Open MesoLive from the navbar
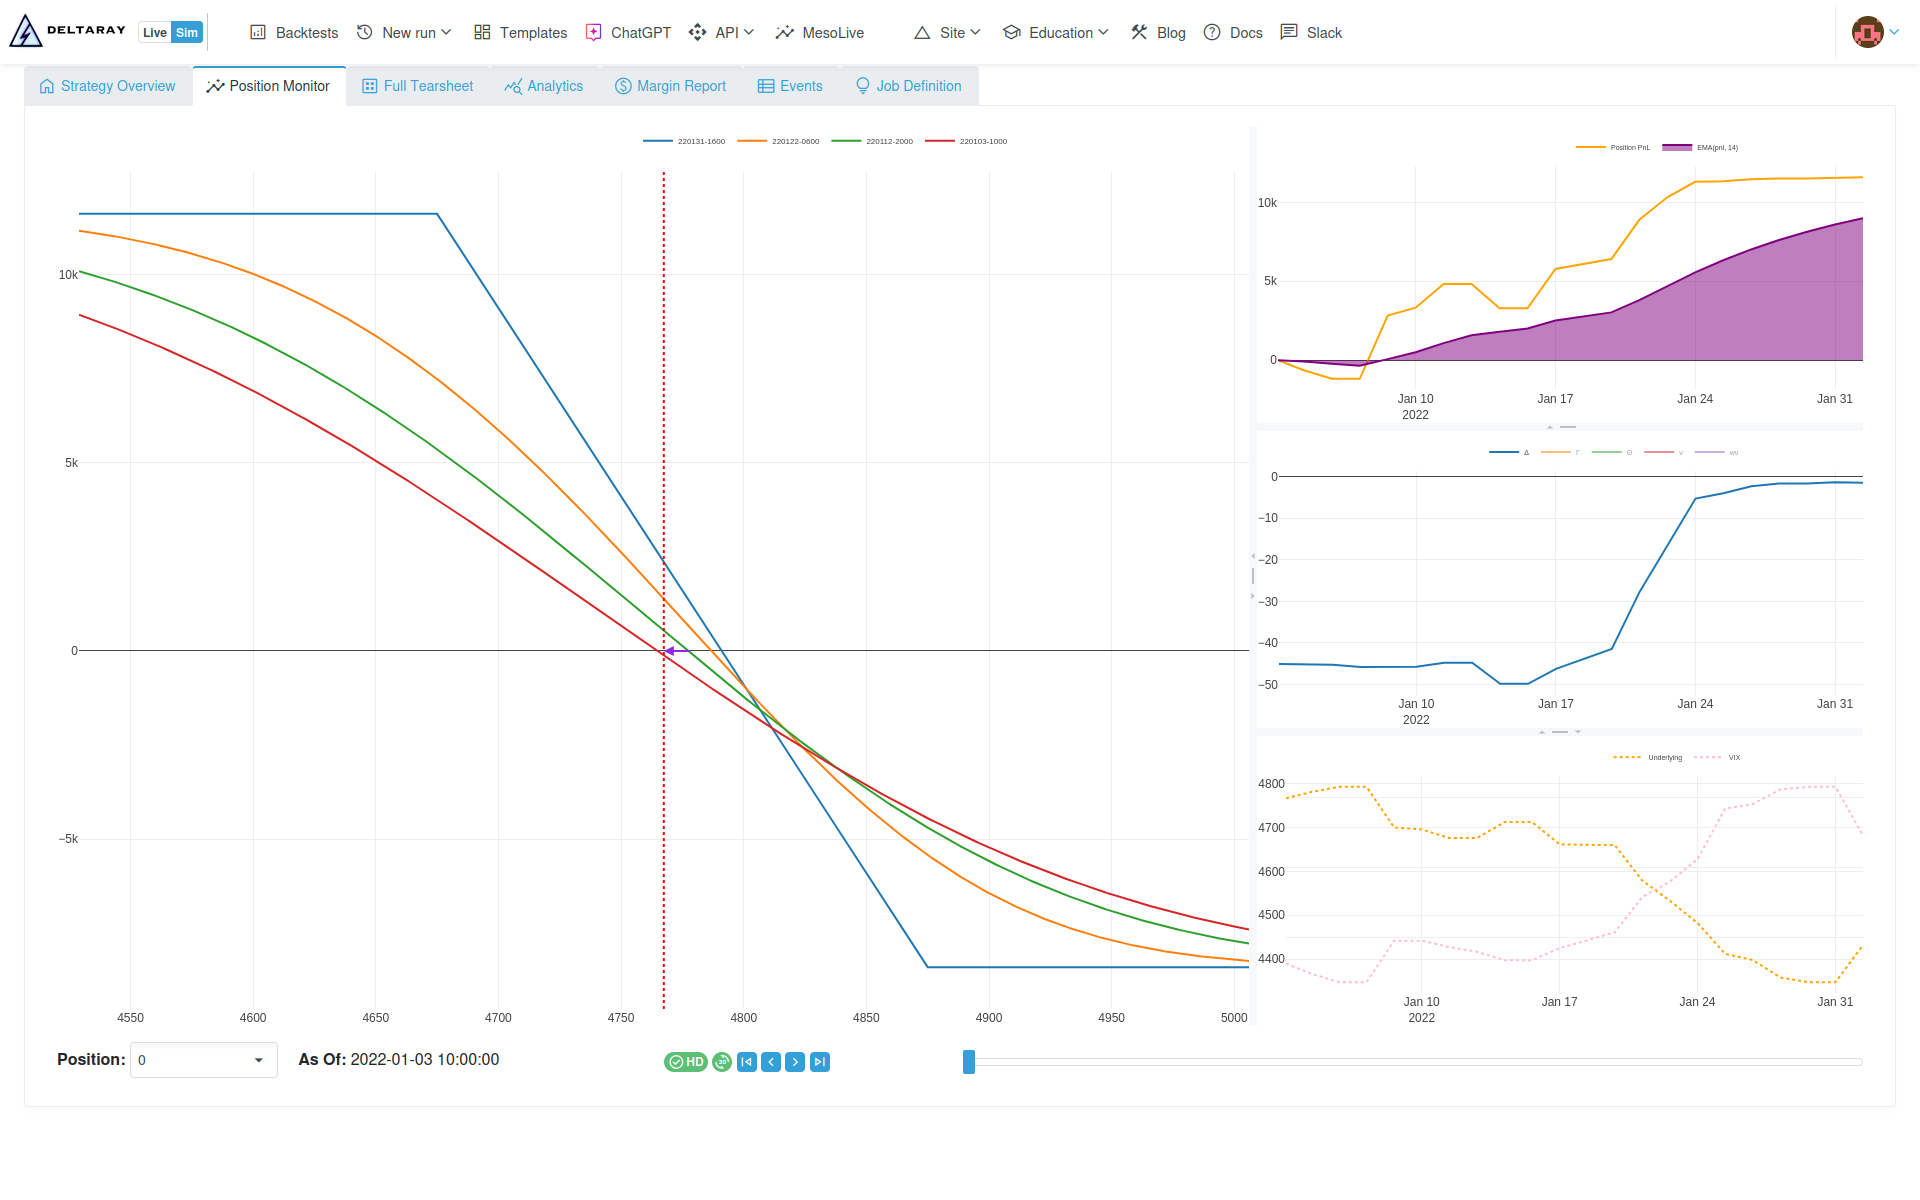The image size is (1920, 1200). point(819,33)
